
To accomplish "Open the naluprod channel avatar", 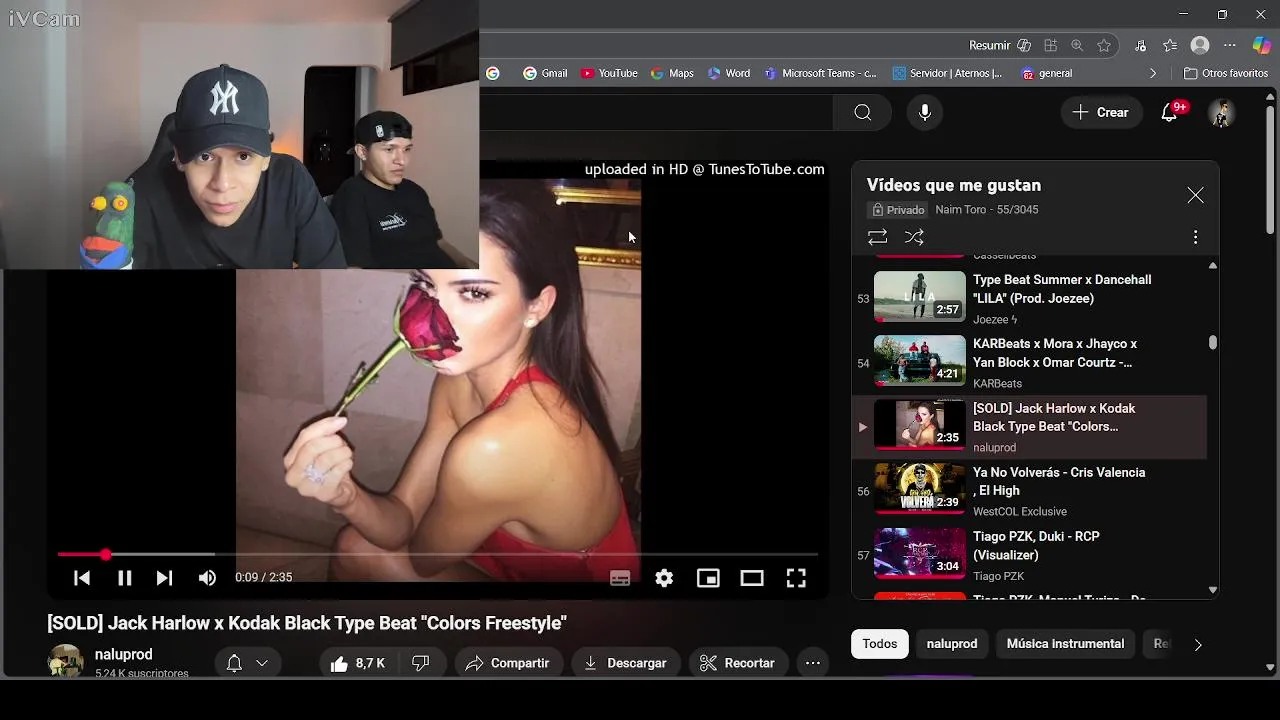I will [66, 662].
